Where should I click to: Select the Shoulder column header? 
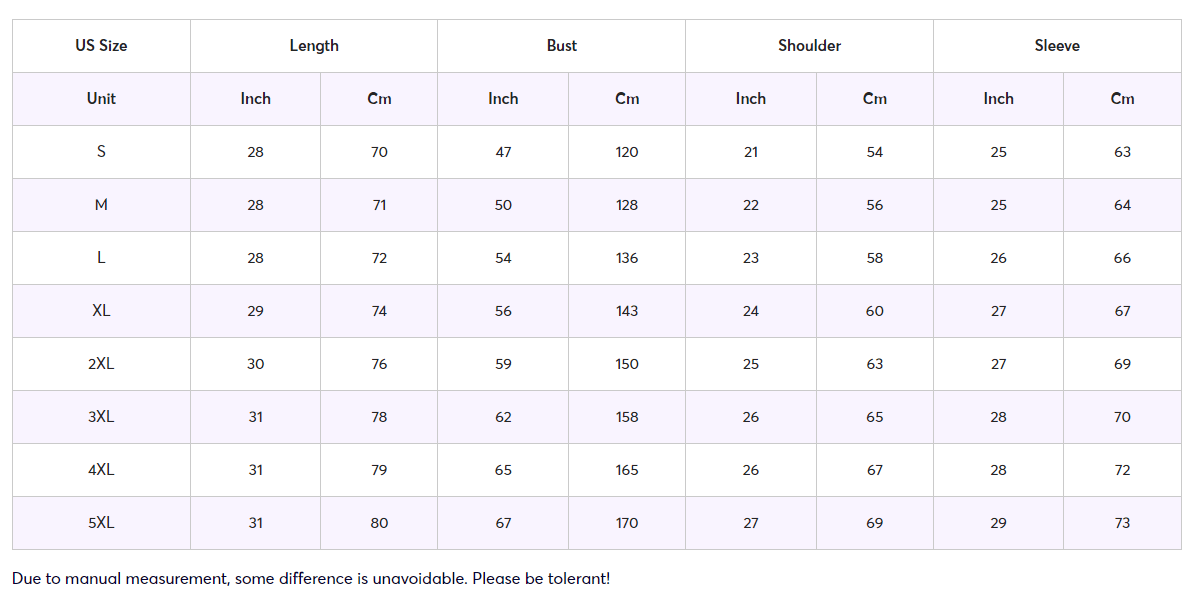[x=809, y=46]
